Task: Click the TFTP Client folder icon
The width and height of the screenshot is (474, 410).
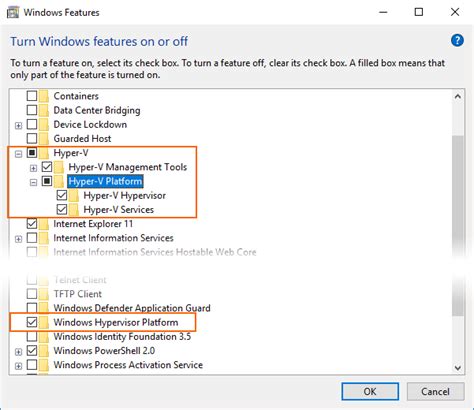Action: tap(44, 294)
